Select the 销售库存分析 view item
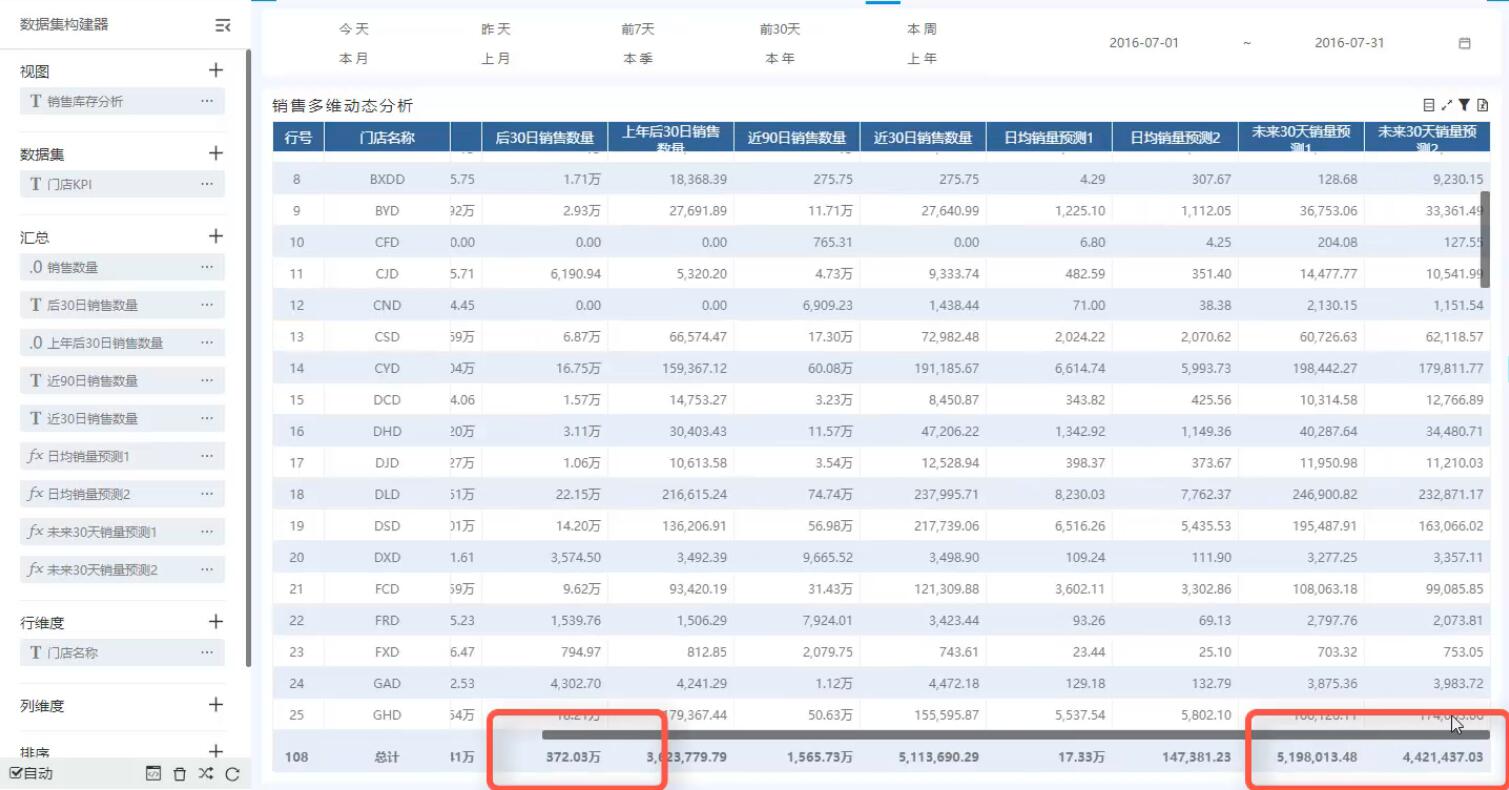Screen dimensions: 1509x790 [122, 101]
